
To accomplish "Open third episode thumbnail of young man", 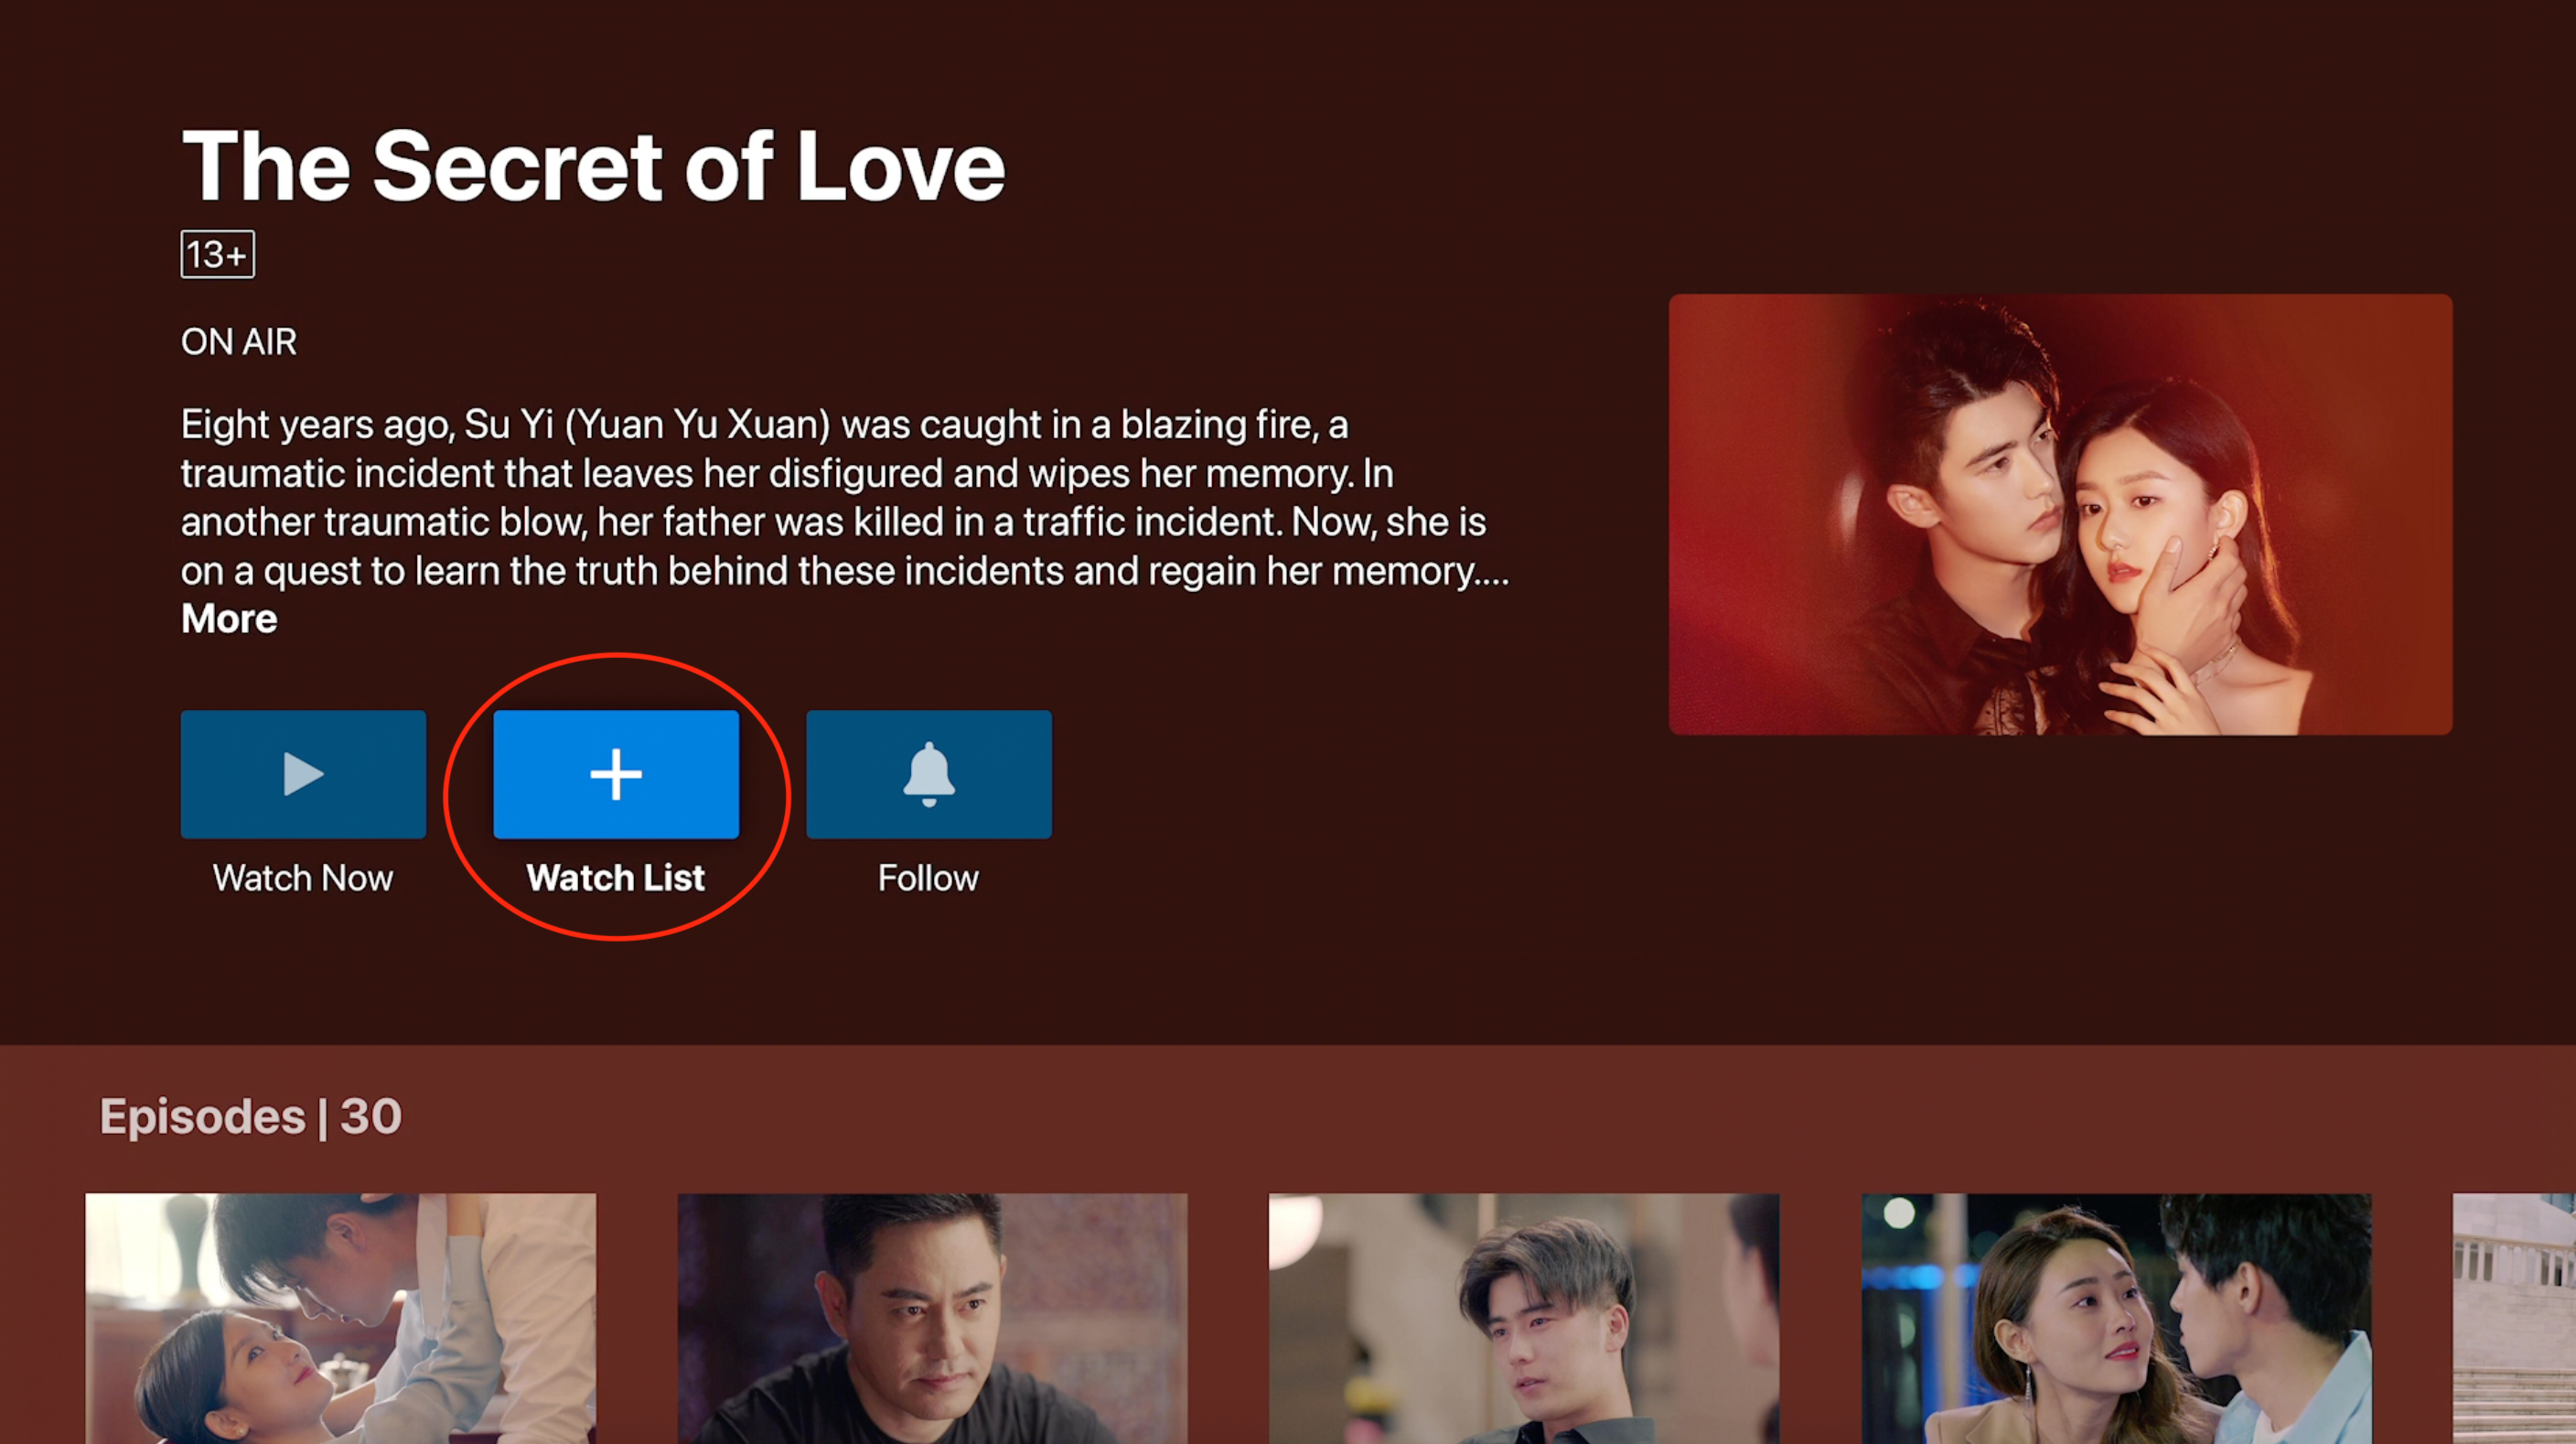I will pos(1524,1318).
